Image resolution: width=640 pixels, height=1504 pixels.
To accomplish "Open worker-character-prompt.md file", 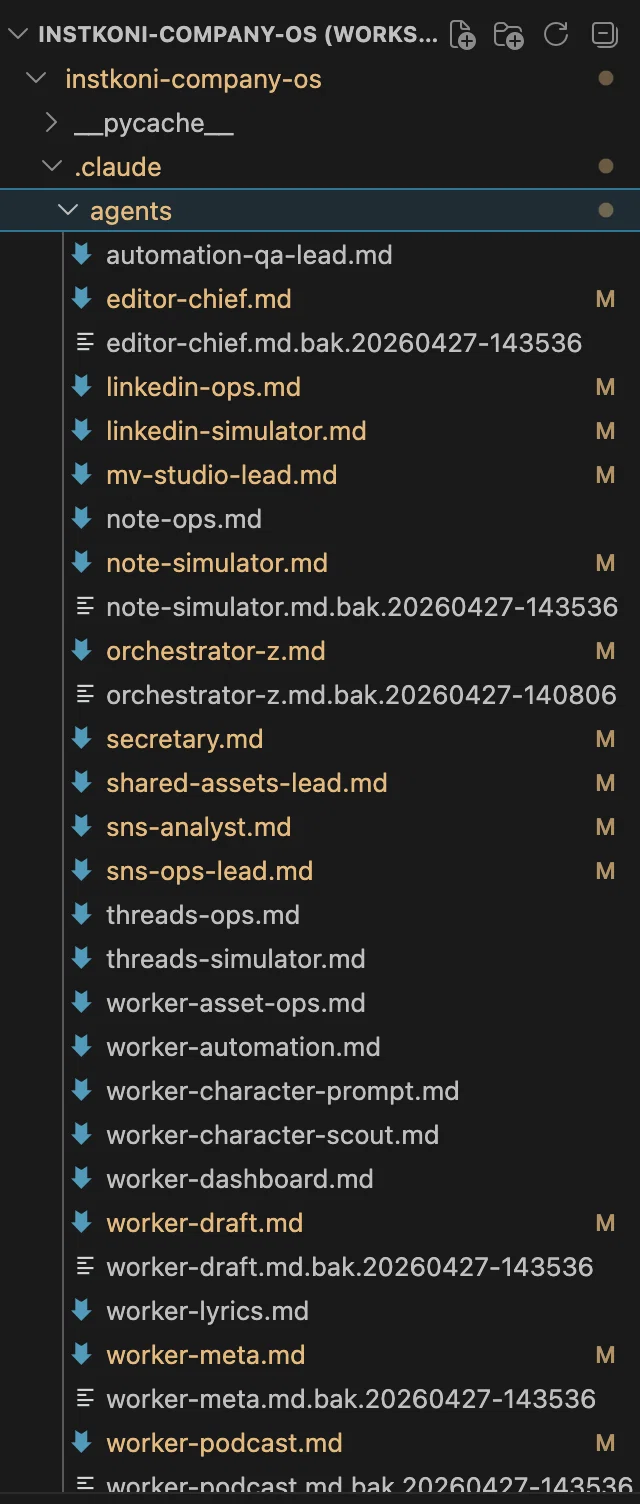I will coord(283,1091).
